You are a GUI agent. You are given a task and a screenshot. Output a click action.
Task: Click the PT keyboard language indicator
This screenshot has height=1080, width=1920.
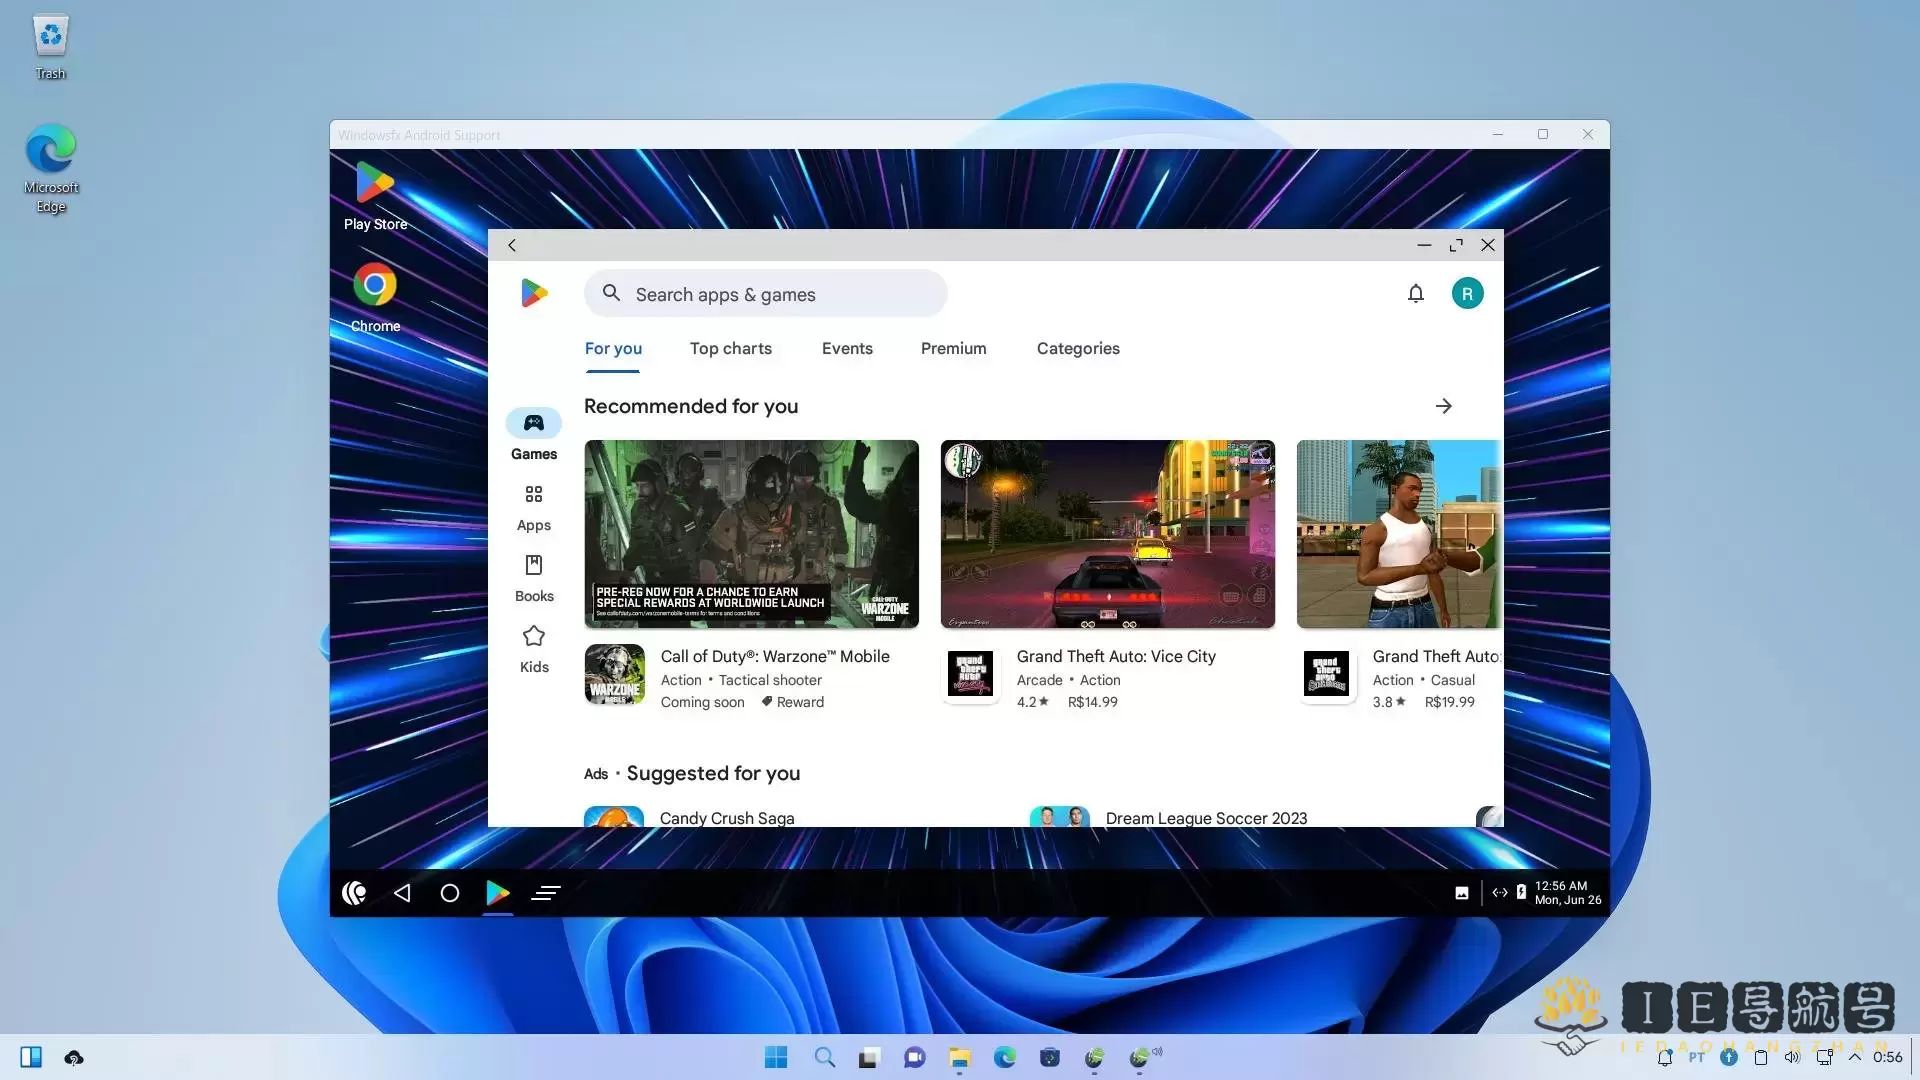pos(1697,1057)
